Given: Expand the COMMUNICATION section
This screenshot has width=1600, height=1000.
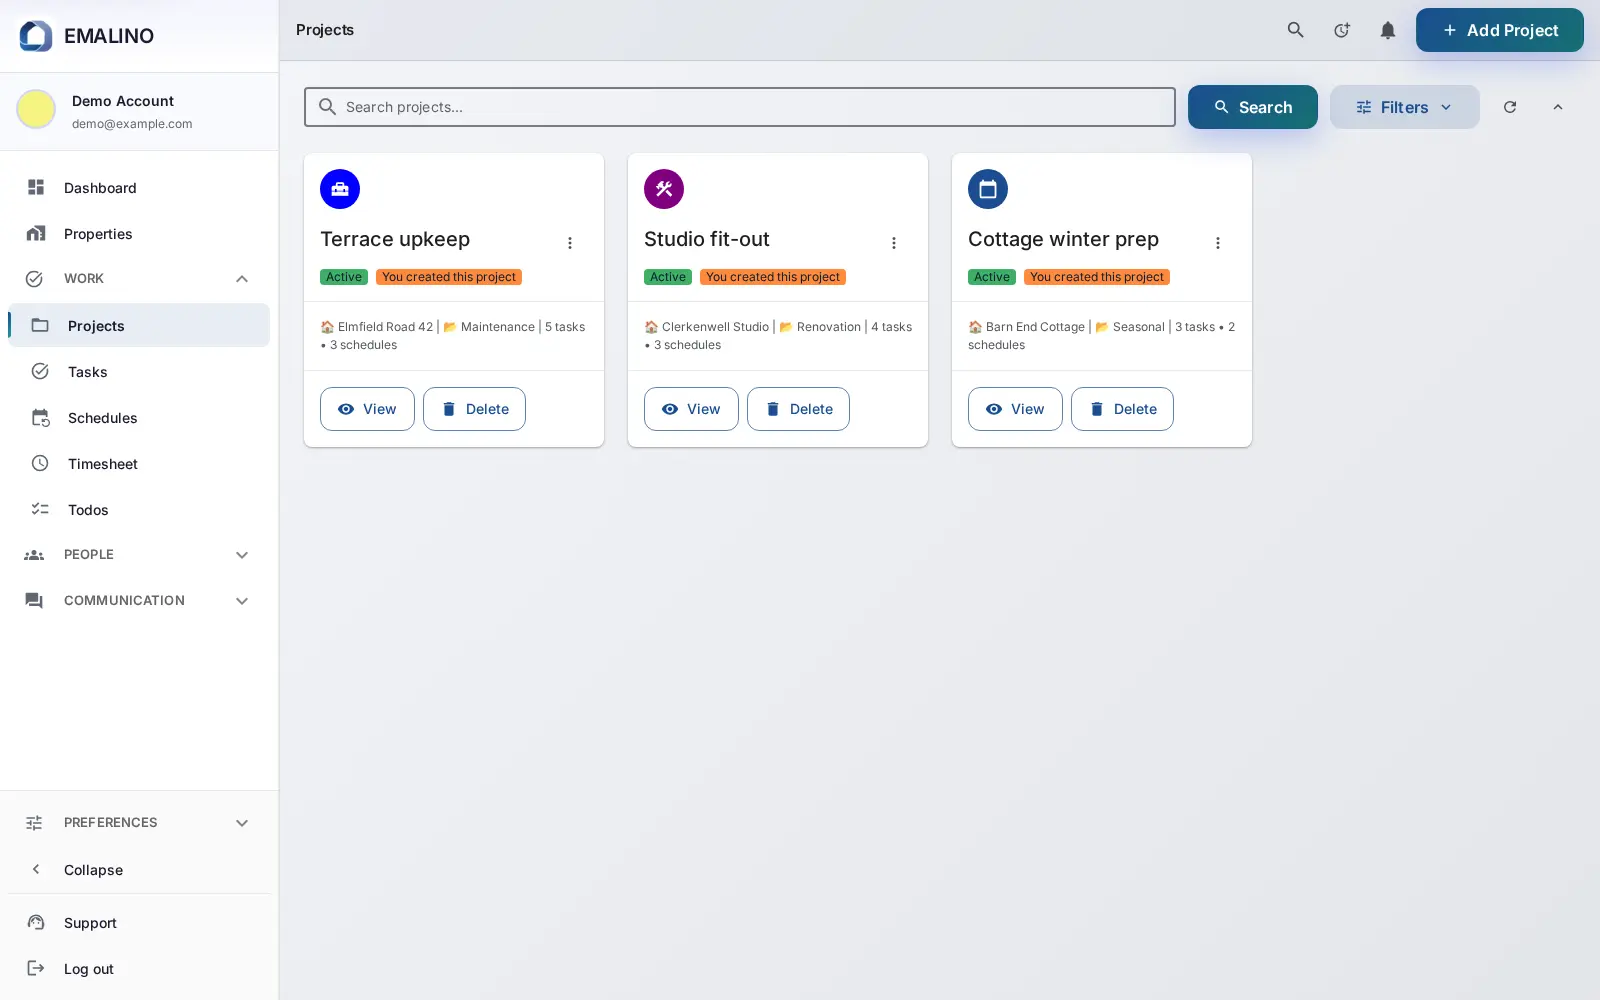Looking at the screenshot, I should coord(139,601).
